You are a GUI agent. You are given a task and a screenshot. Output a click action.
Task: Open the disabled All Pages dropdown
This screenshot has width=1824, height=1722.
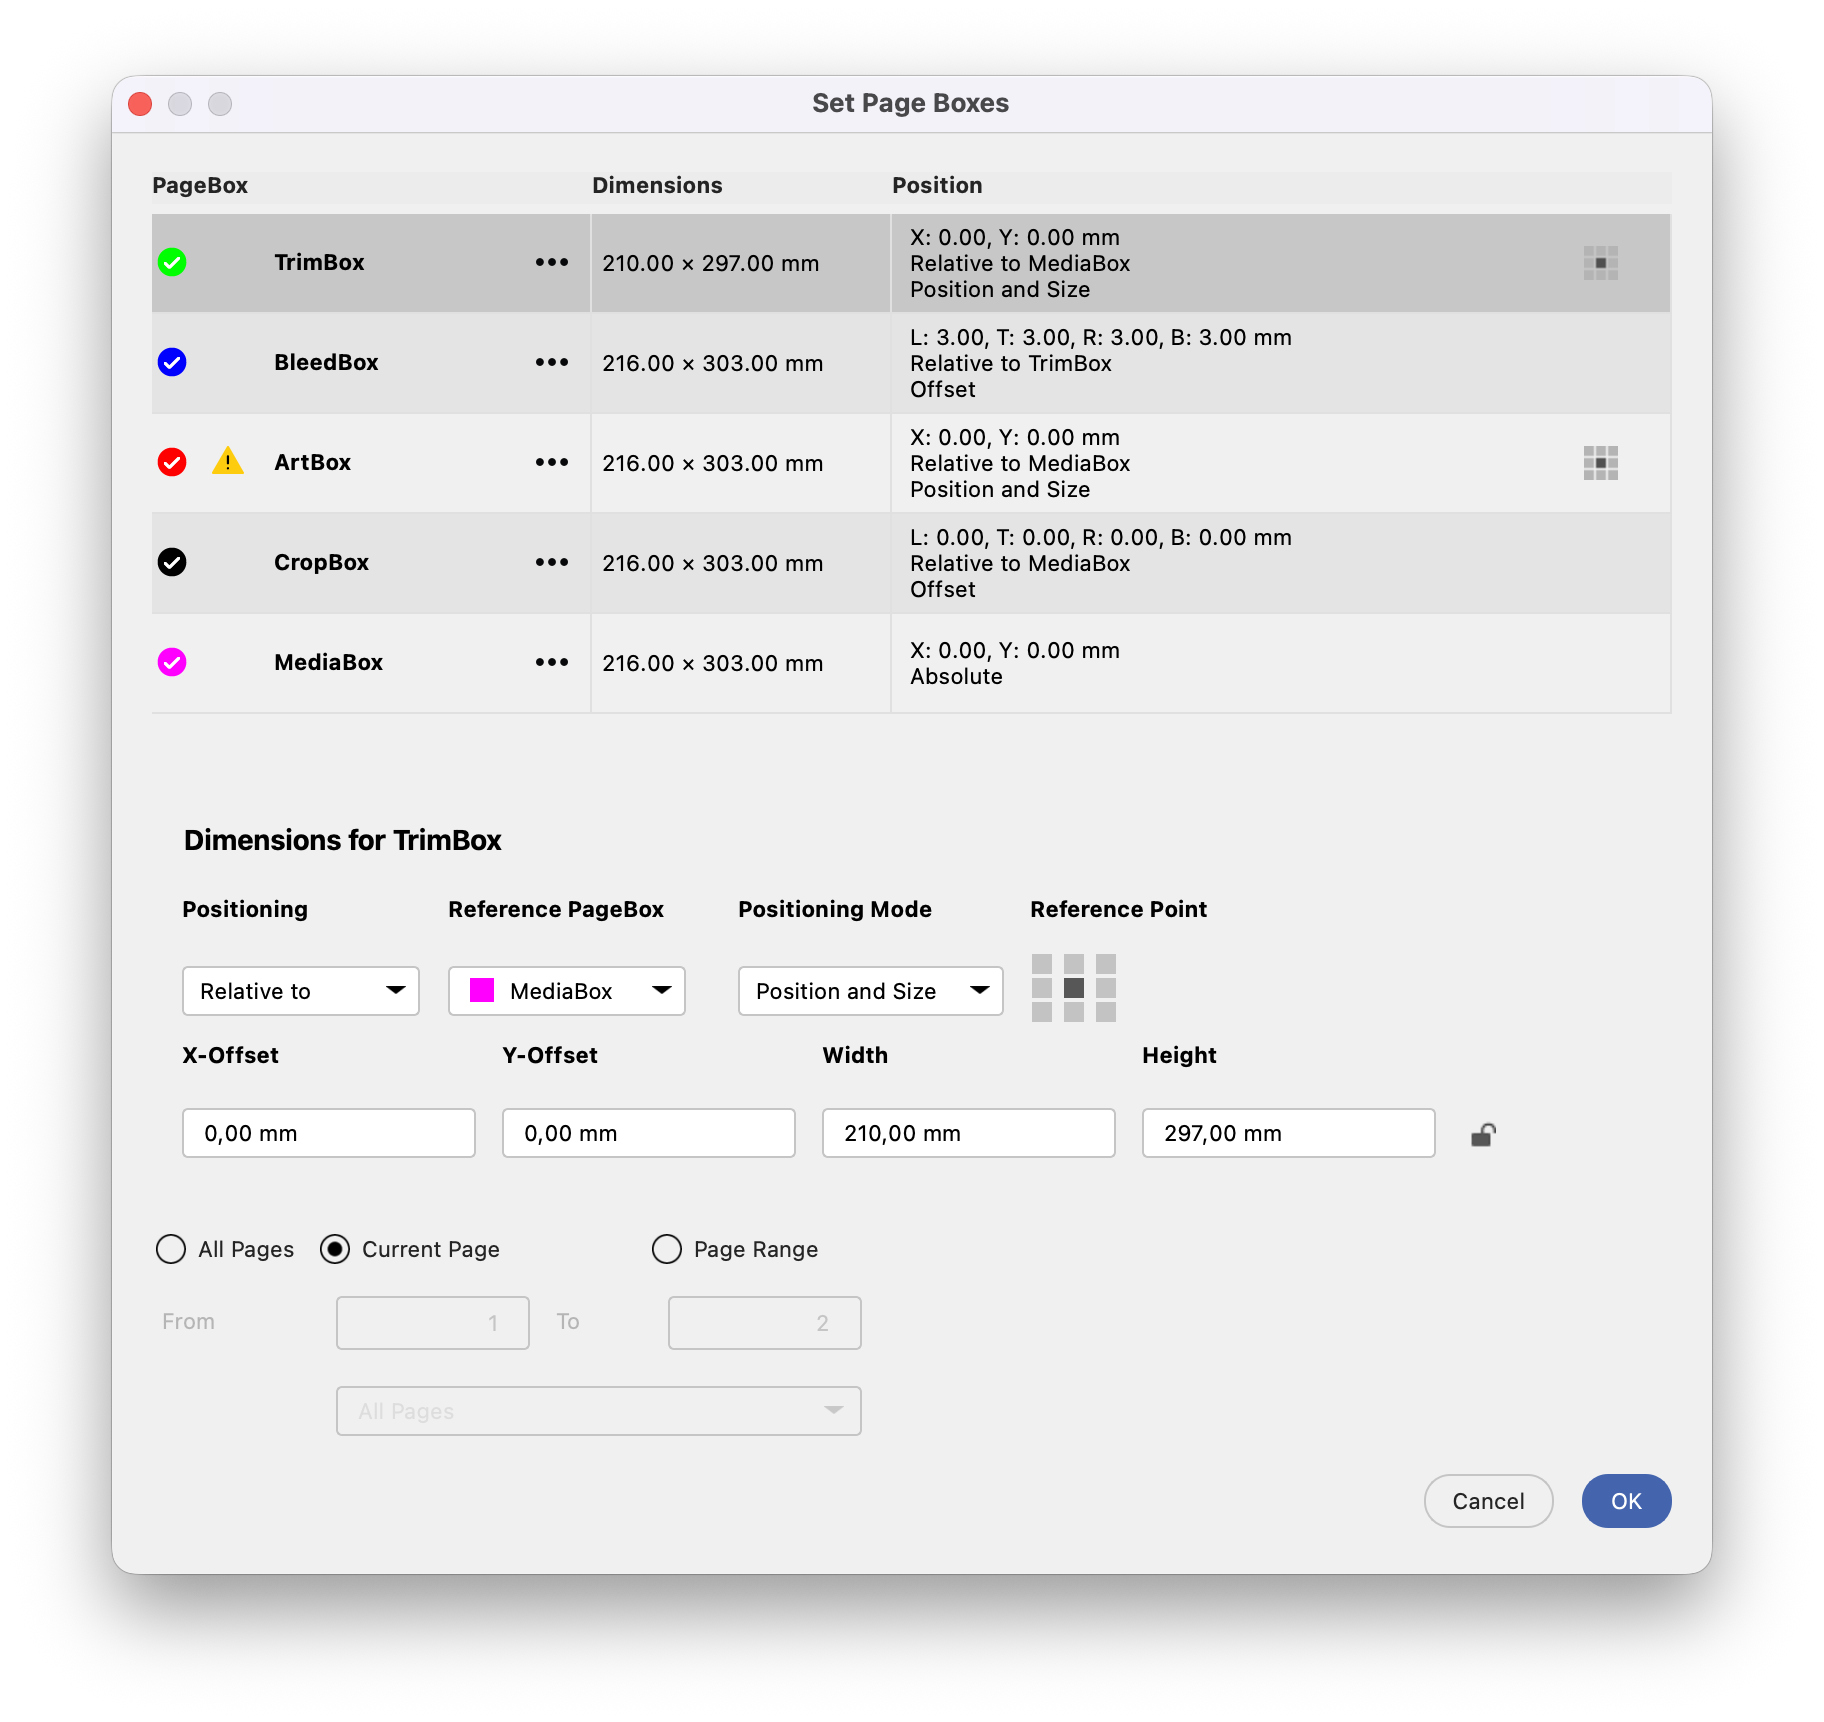tap(599, 1411)
